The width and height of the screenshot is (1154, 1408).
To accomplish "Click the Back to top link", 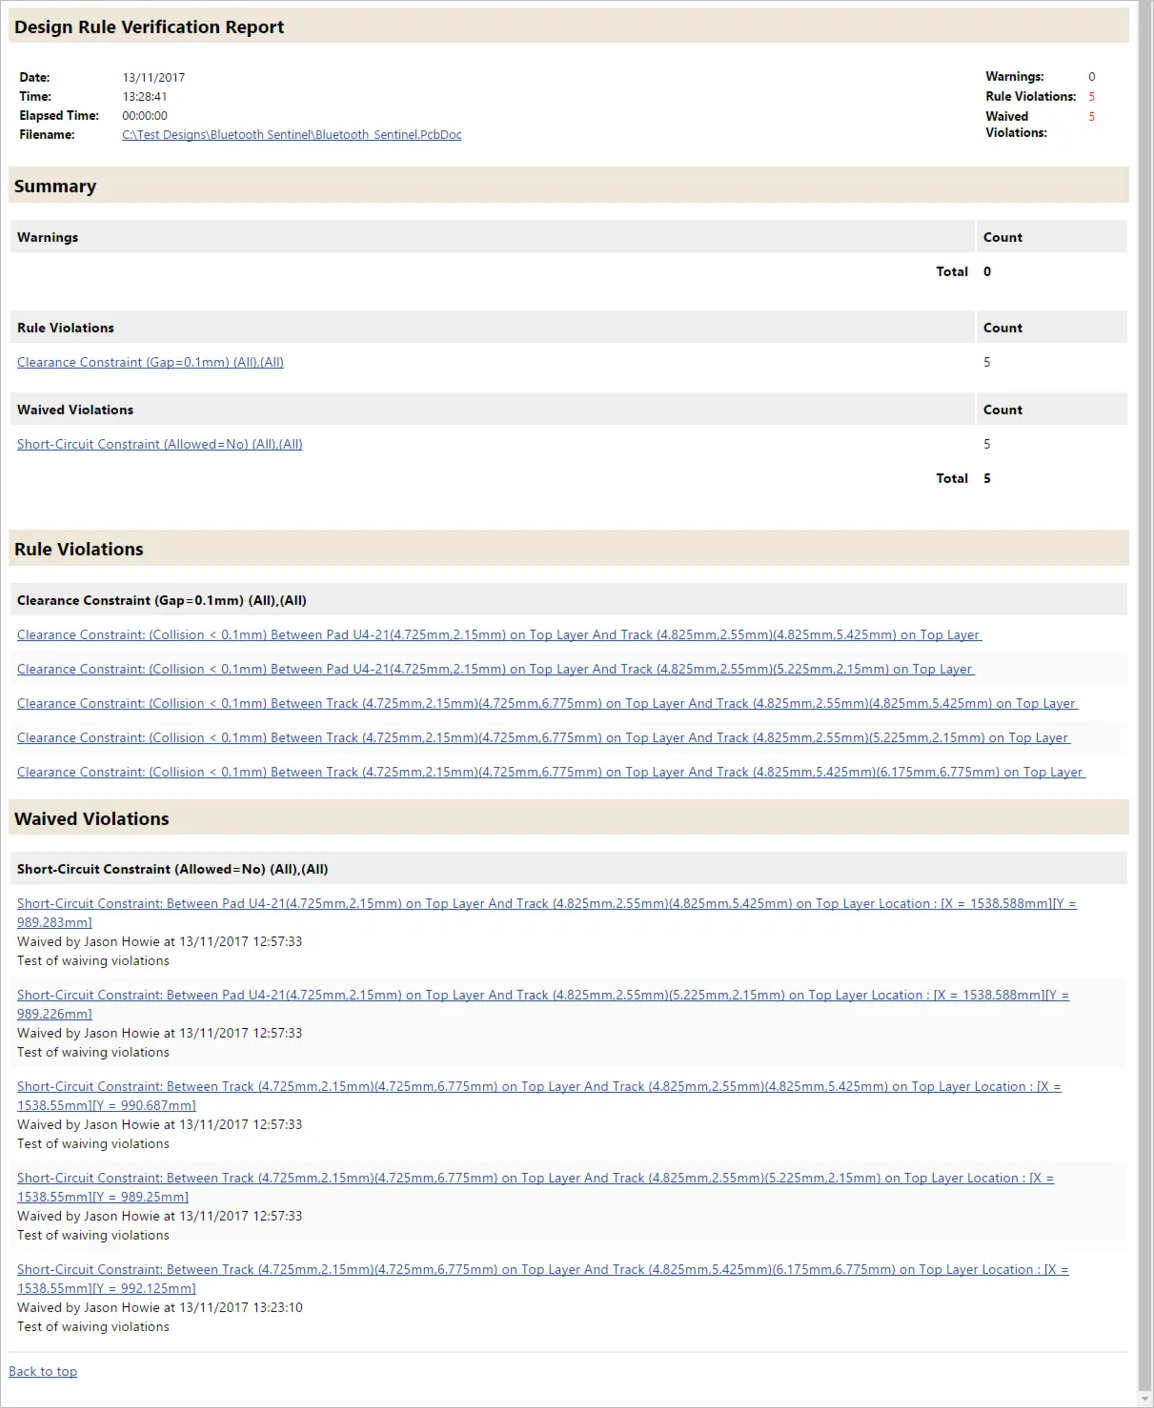I will coord(43,1371).
